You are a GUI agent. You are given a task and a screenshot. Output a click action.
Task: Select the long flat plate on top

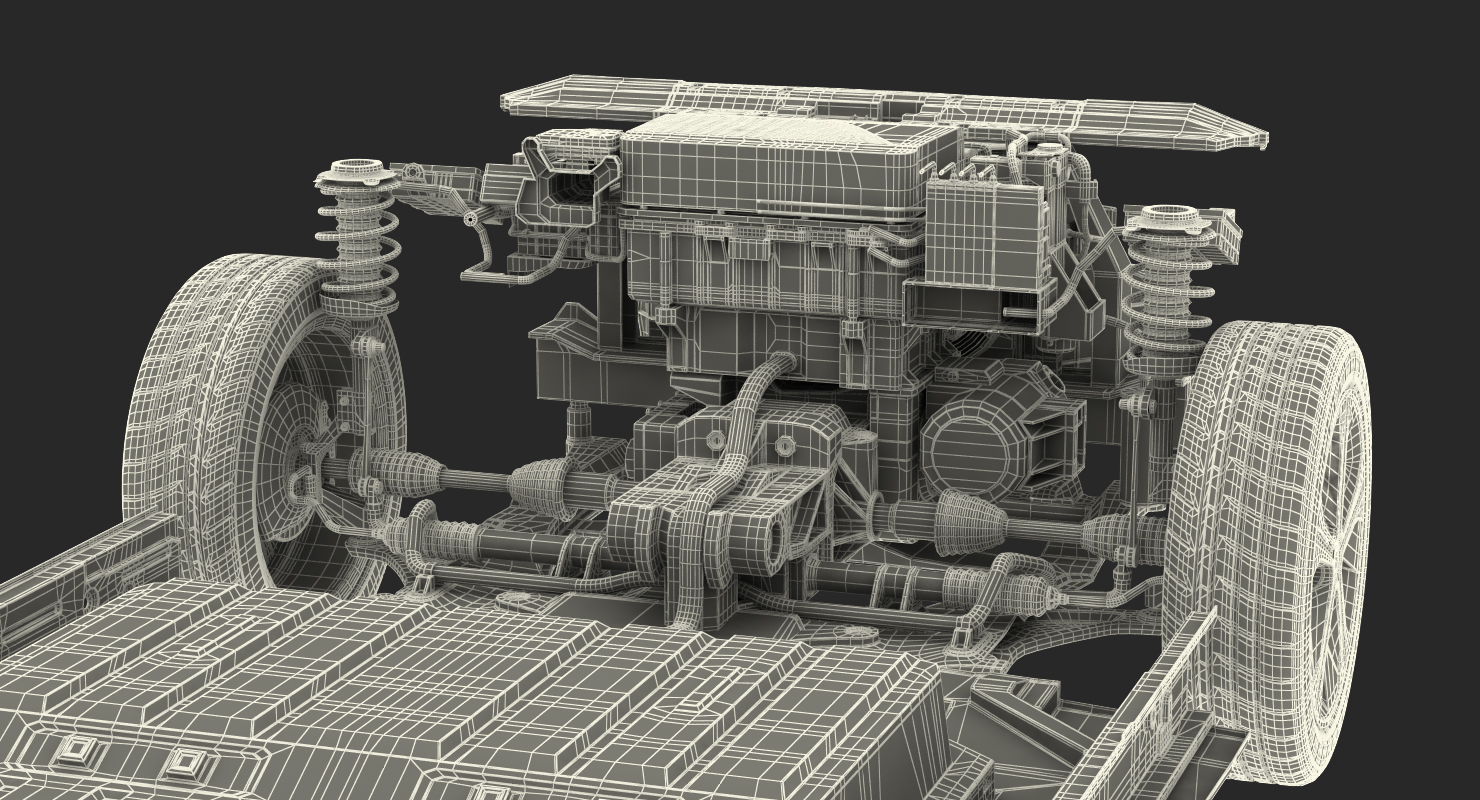coord(884,111)
